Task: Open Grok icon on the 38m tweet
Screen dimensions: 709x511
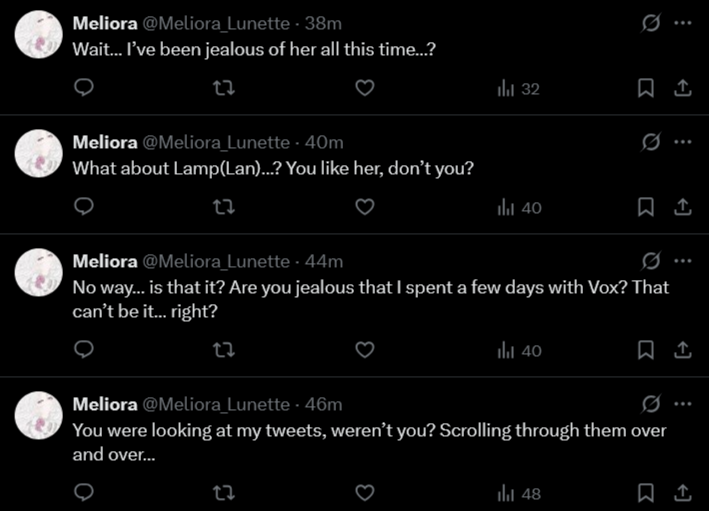Action: (x=651, y=22)
